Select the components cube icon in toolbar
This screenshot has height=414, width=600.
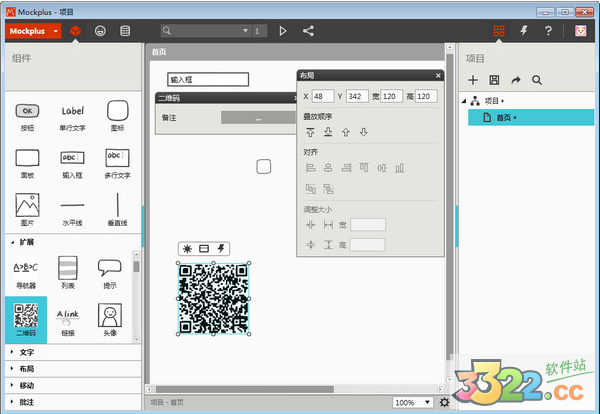[x=76, y=31]
